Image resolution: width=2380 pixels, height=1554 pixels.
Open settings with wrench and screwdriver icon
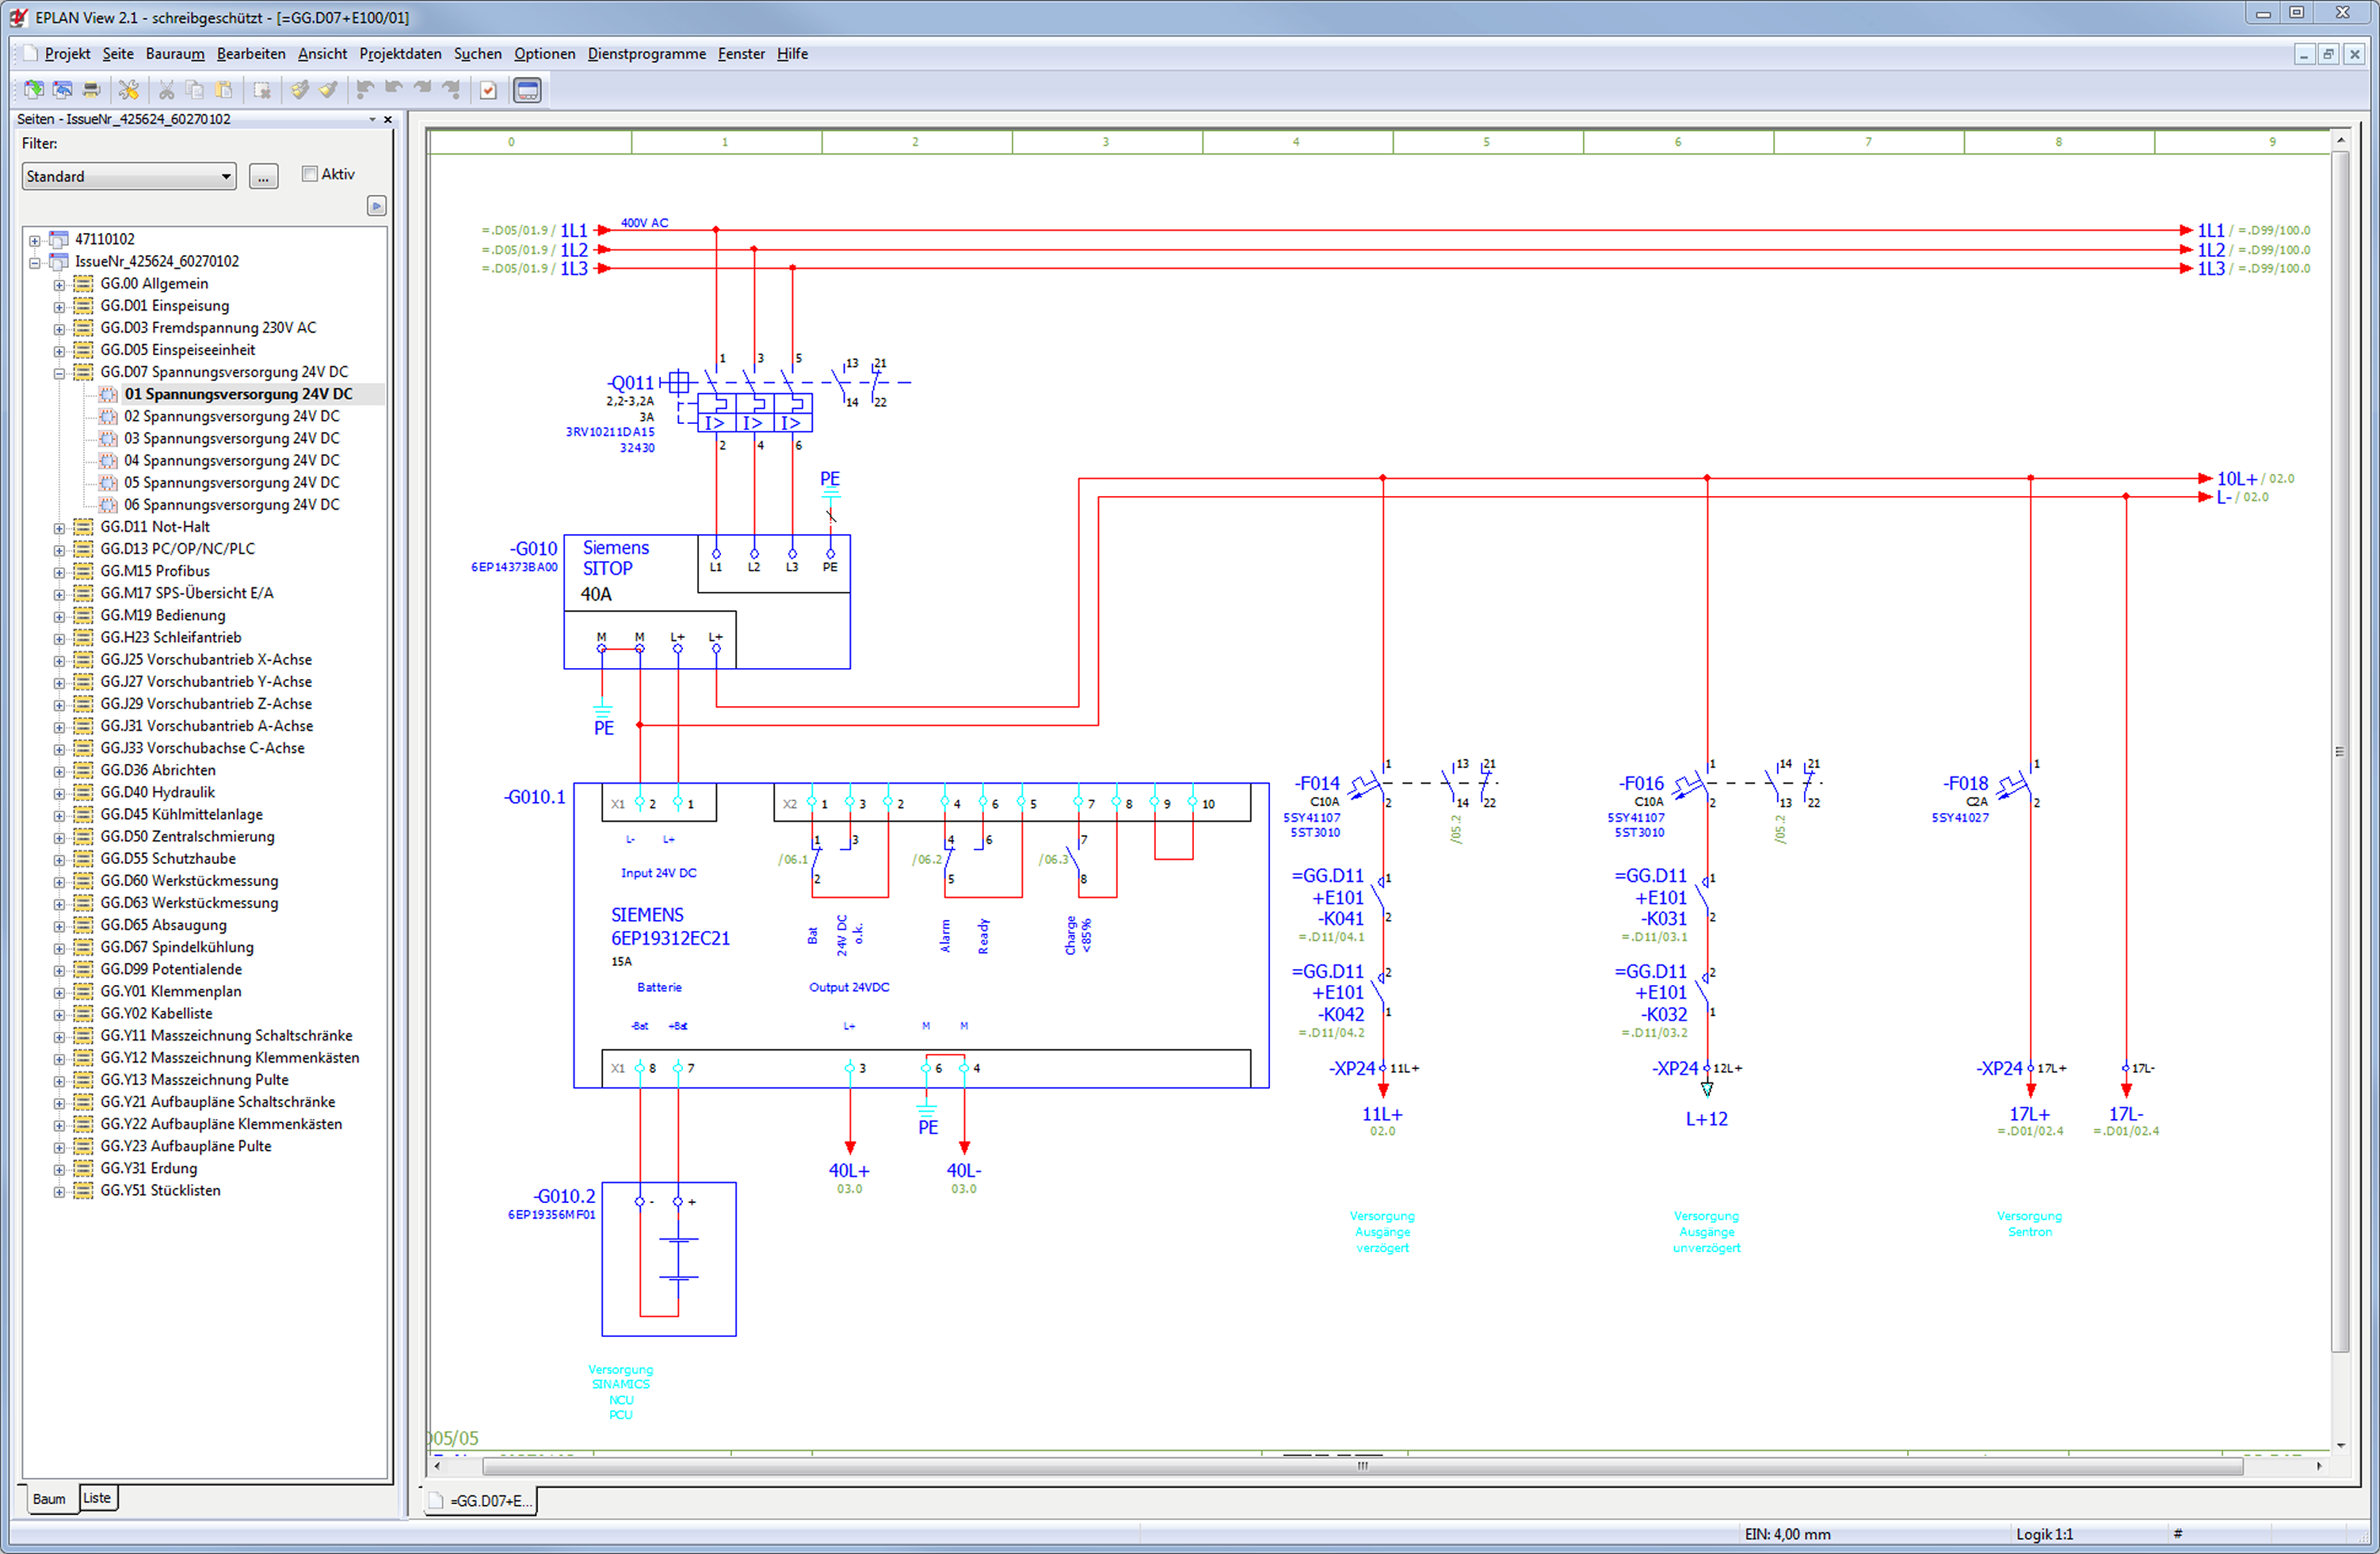129,90
